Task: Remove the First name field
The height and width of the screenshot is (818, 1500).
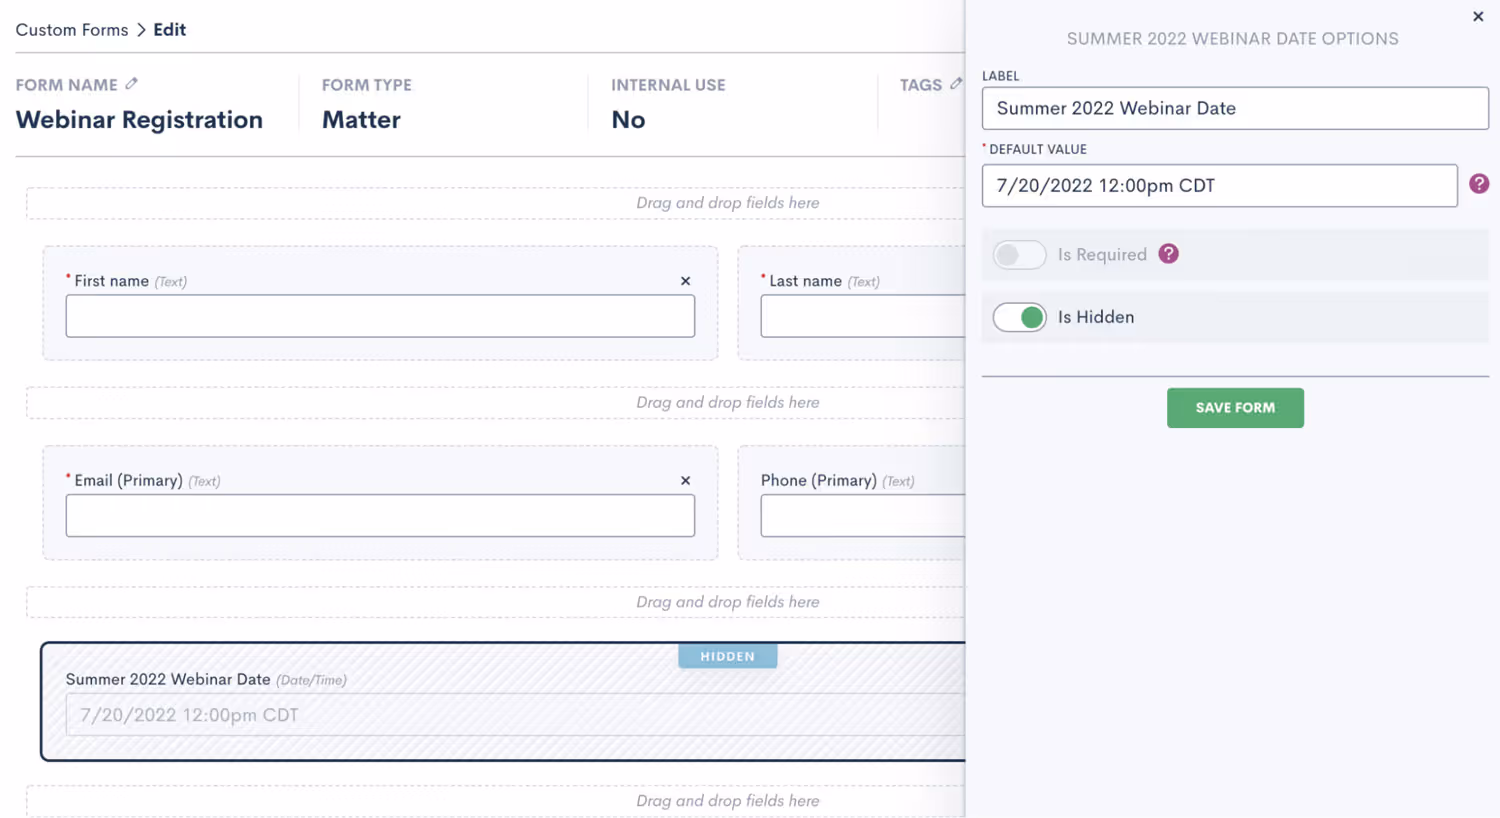Action: (x=685, y=281)
